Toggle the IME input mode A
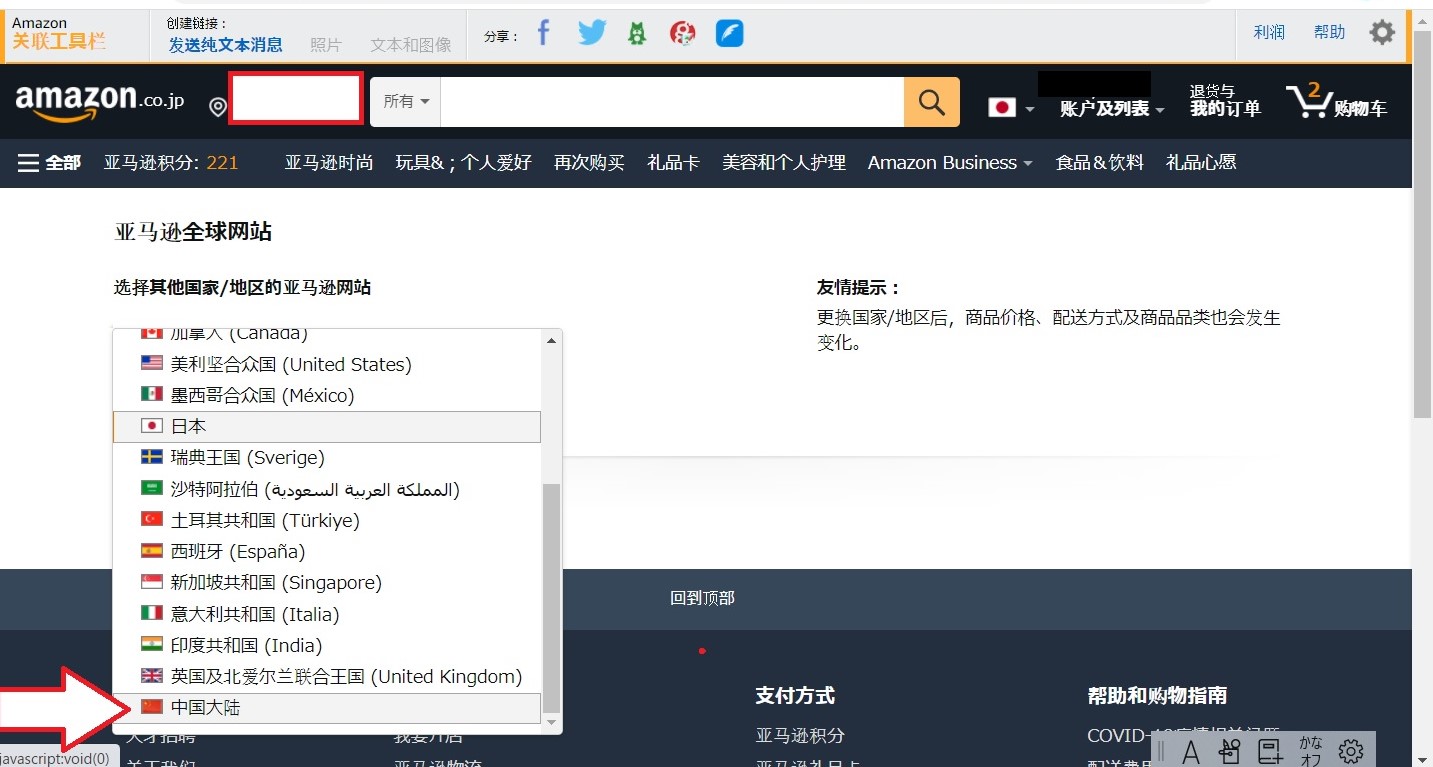1433x767 pixels. (1191, 750)
